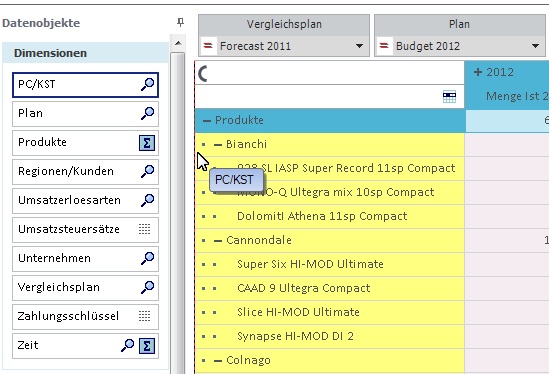Click magnifier icon in Vergleichsplan dimension row
The image size is (549, 374).
click(x=147, y=287)
